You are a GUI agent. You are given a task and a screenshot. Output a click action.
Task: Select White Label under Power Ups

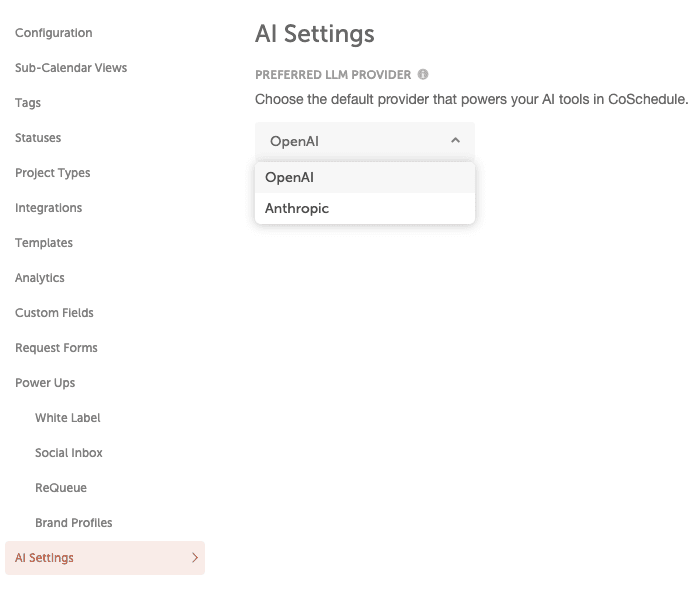click(68, 418)
